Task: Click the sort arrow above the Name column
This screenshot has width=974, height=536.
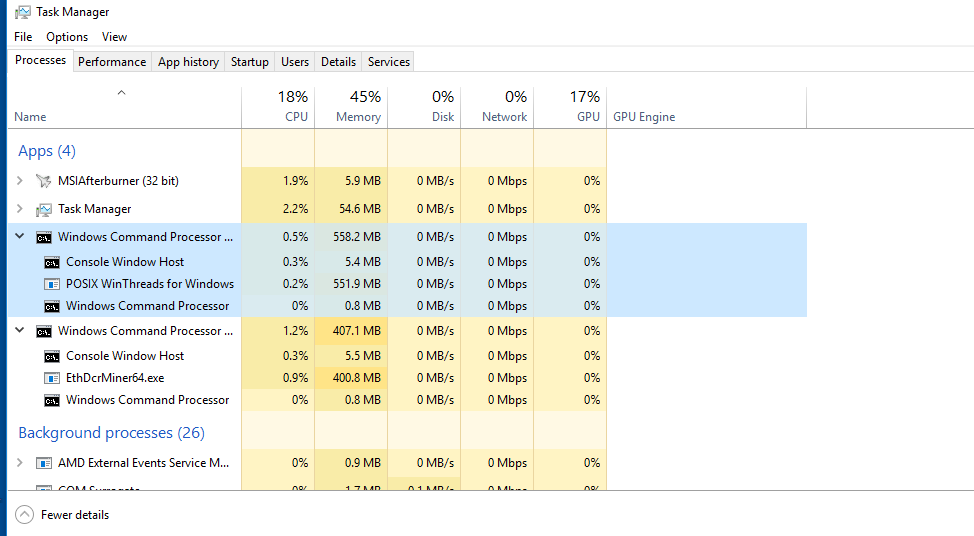Action: [x=122, y=93]
